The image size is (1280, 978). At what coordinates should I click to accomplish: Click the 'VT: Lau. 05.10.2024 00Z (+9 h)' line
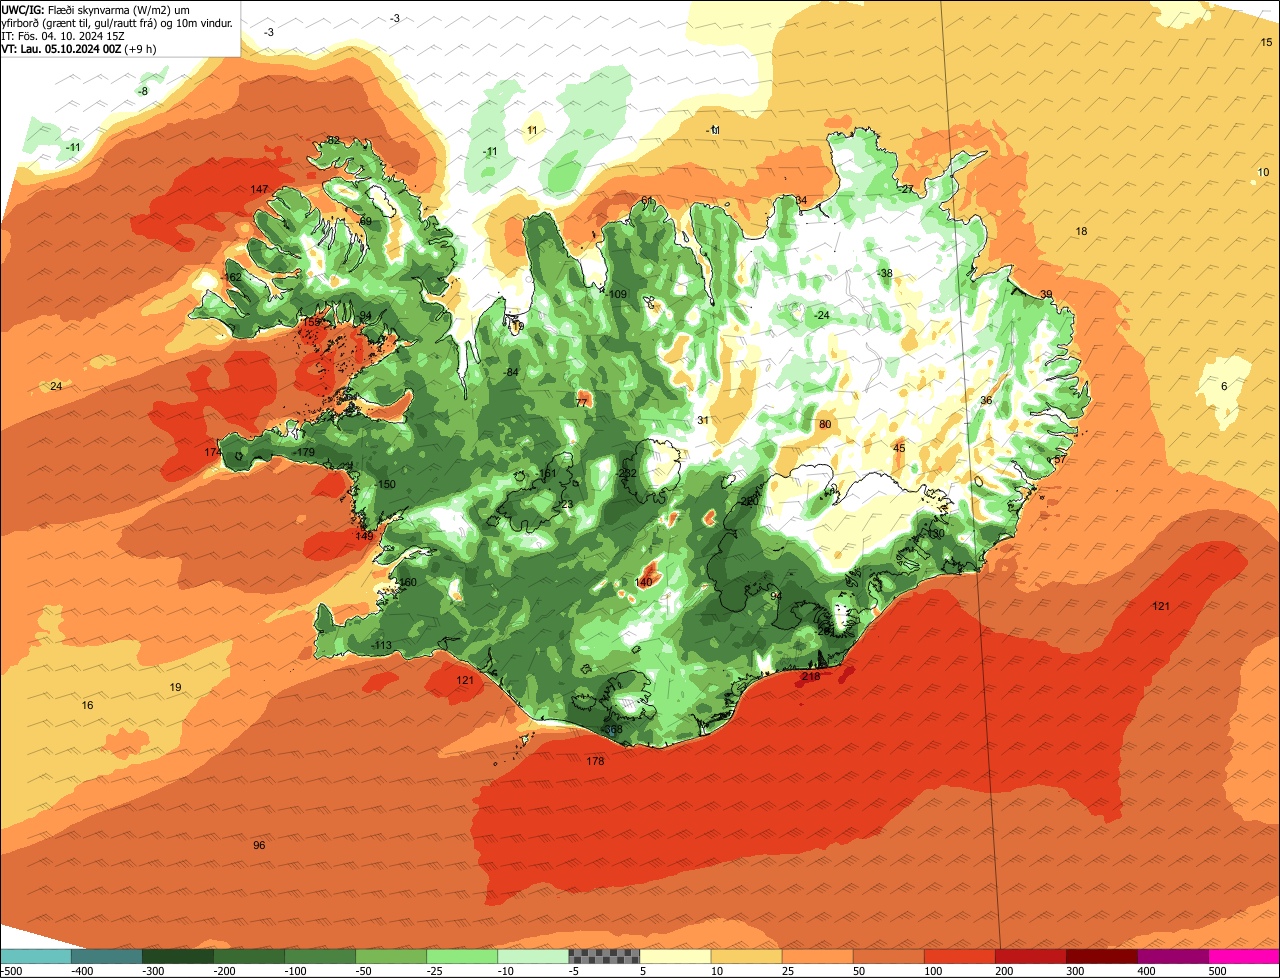click(79, 48)
